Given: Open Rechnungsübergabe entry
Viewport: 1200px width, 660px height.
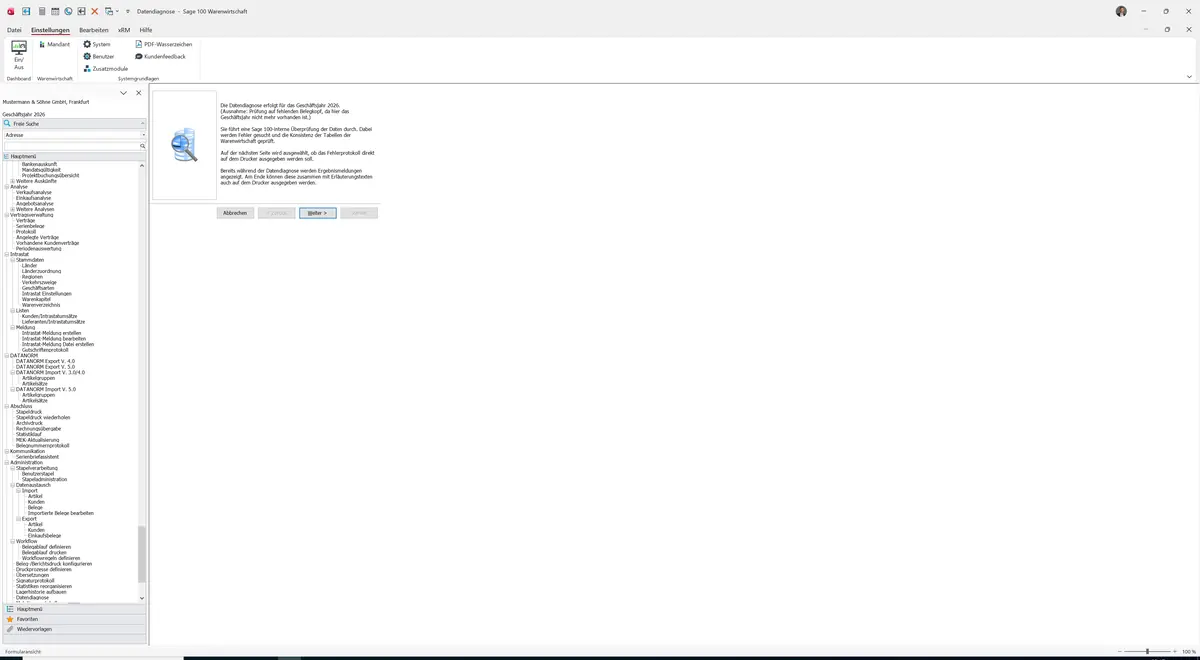Looking at the screenshot, I should coord(38,428).
